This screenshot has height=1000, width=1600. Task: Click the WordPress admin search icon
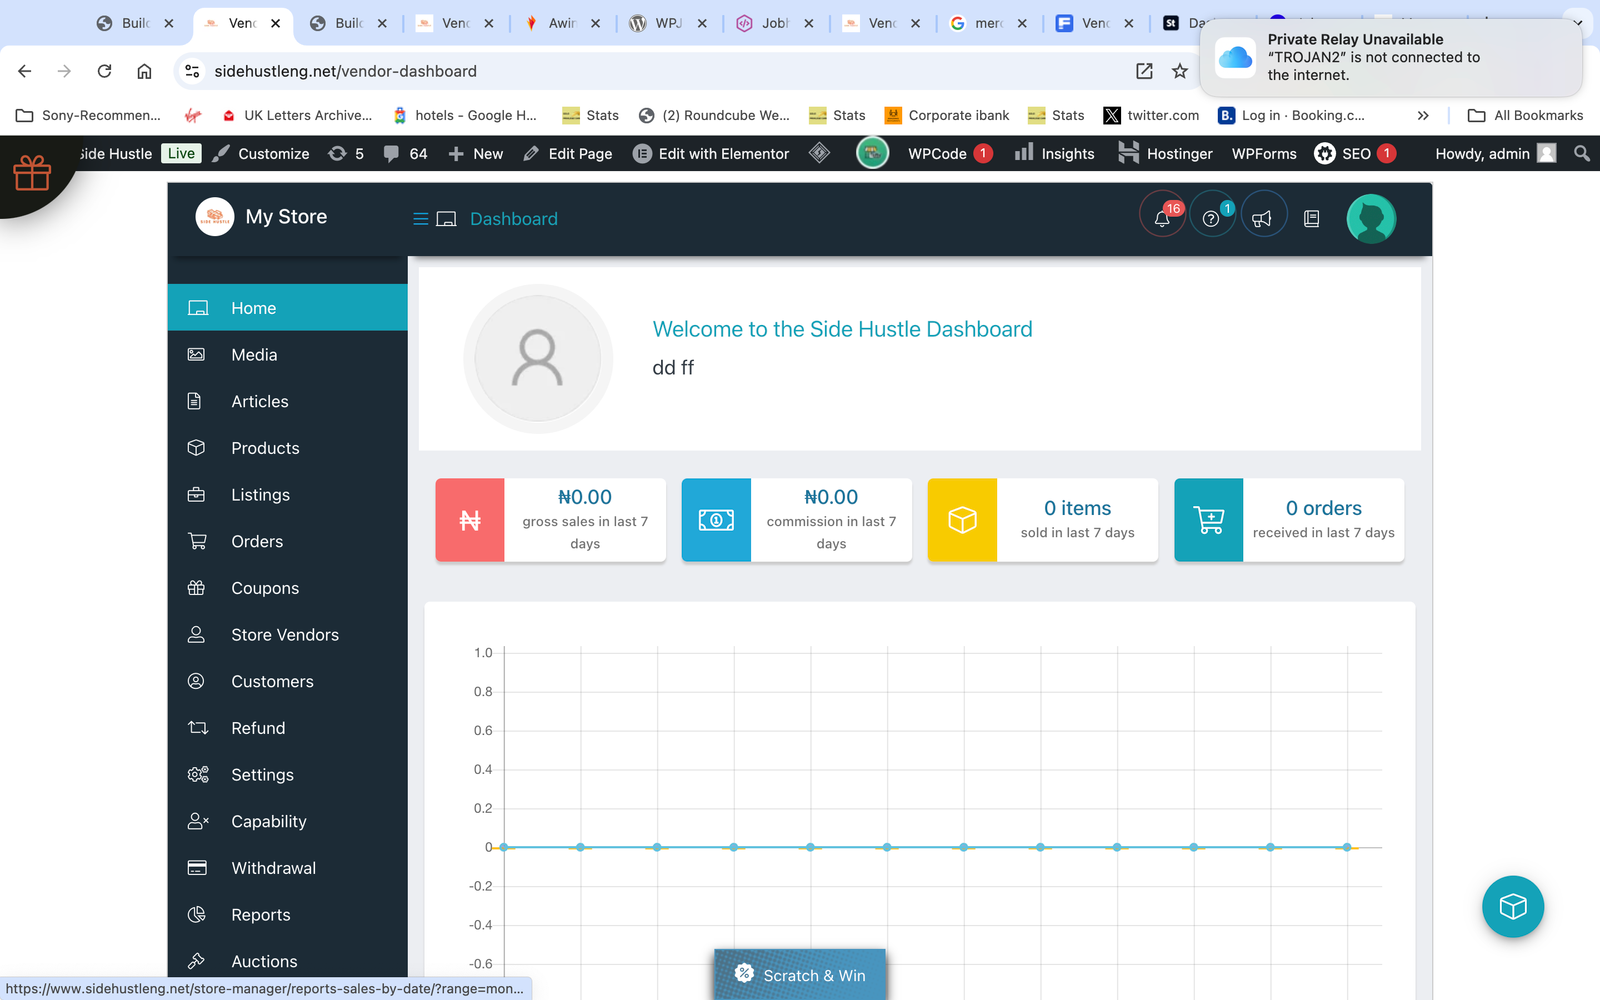[x=1581, y=153]
